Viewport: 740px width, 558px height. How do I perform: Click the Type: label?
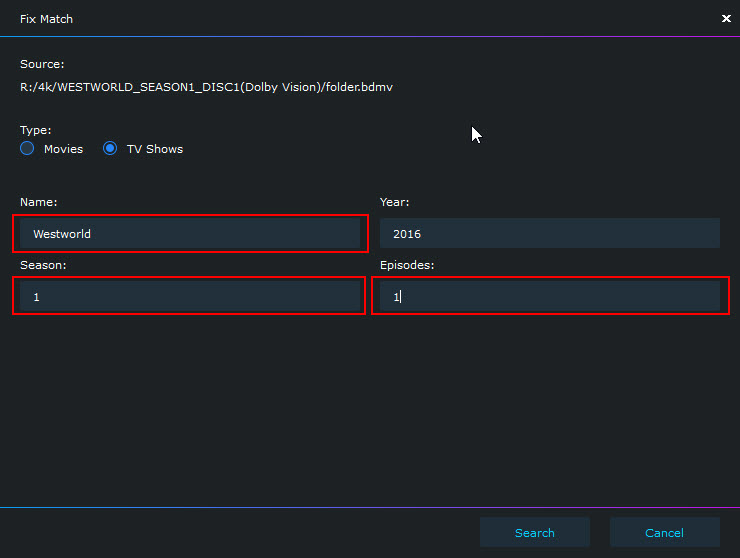click(x=35, y=130)
